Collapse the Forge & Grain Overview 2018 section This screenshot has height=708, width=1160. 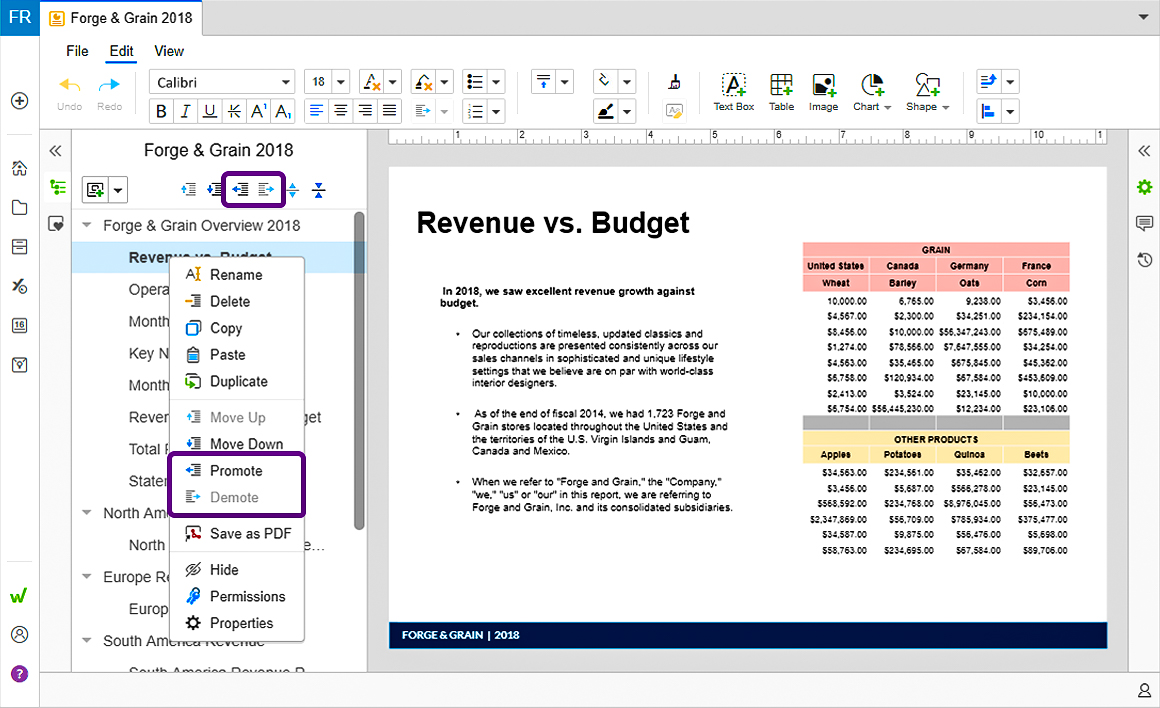click(x=87, y=225)
